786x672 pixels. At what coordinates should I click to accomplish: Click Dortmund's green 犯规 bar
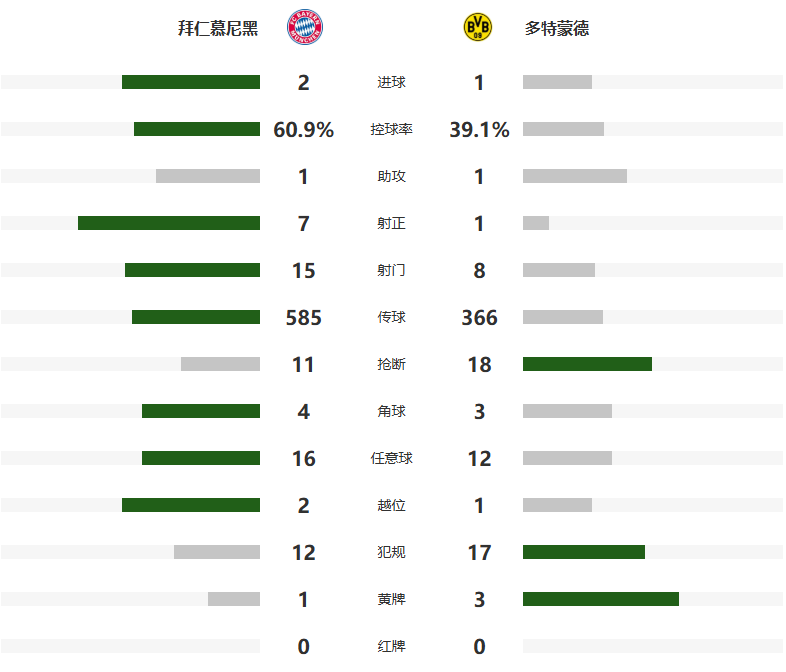click(x=583, y=552)
